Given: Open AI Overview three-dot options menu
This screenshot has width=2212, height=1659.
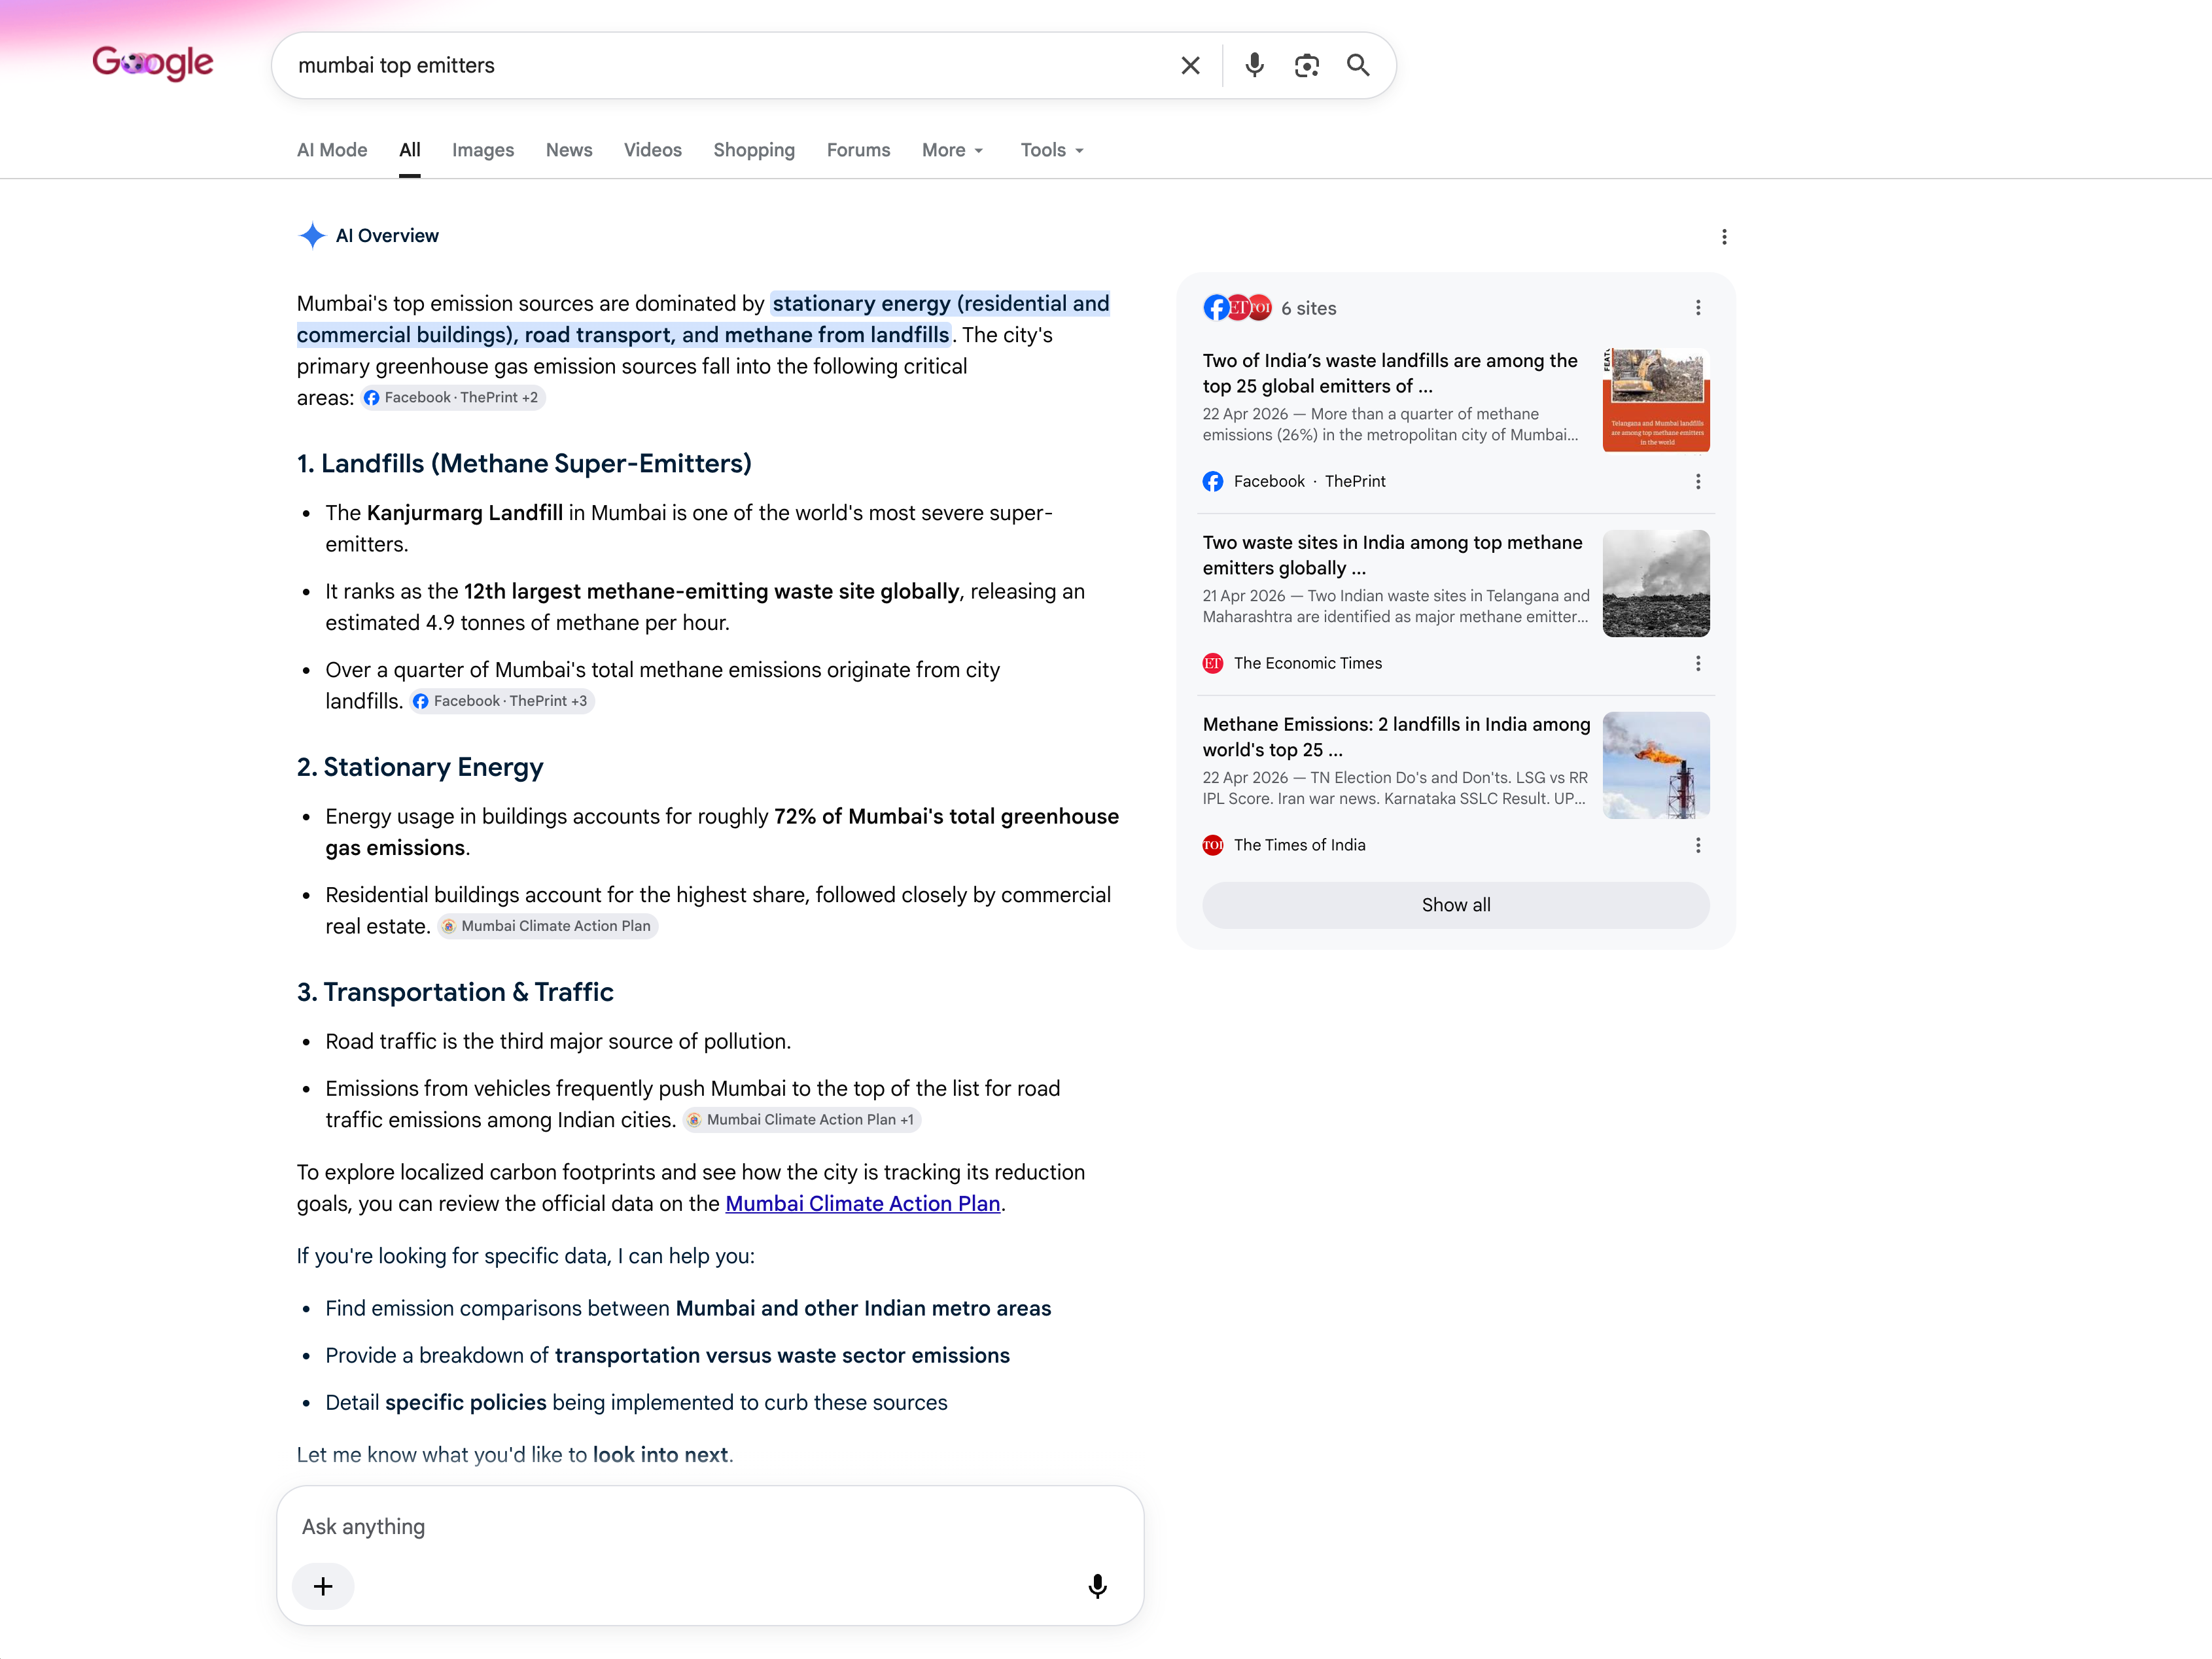Looking at the screenshot, I should pos(1724,237).
